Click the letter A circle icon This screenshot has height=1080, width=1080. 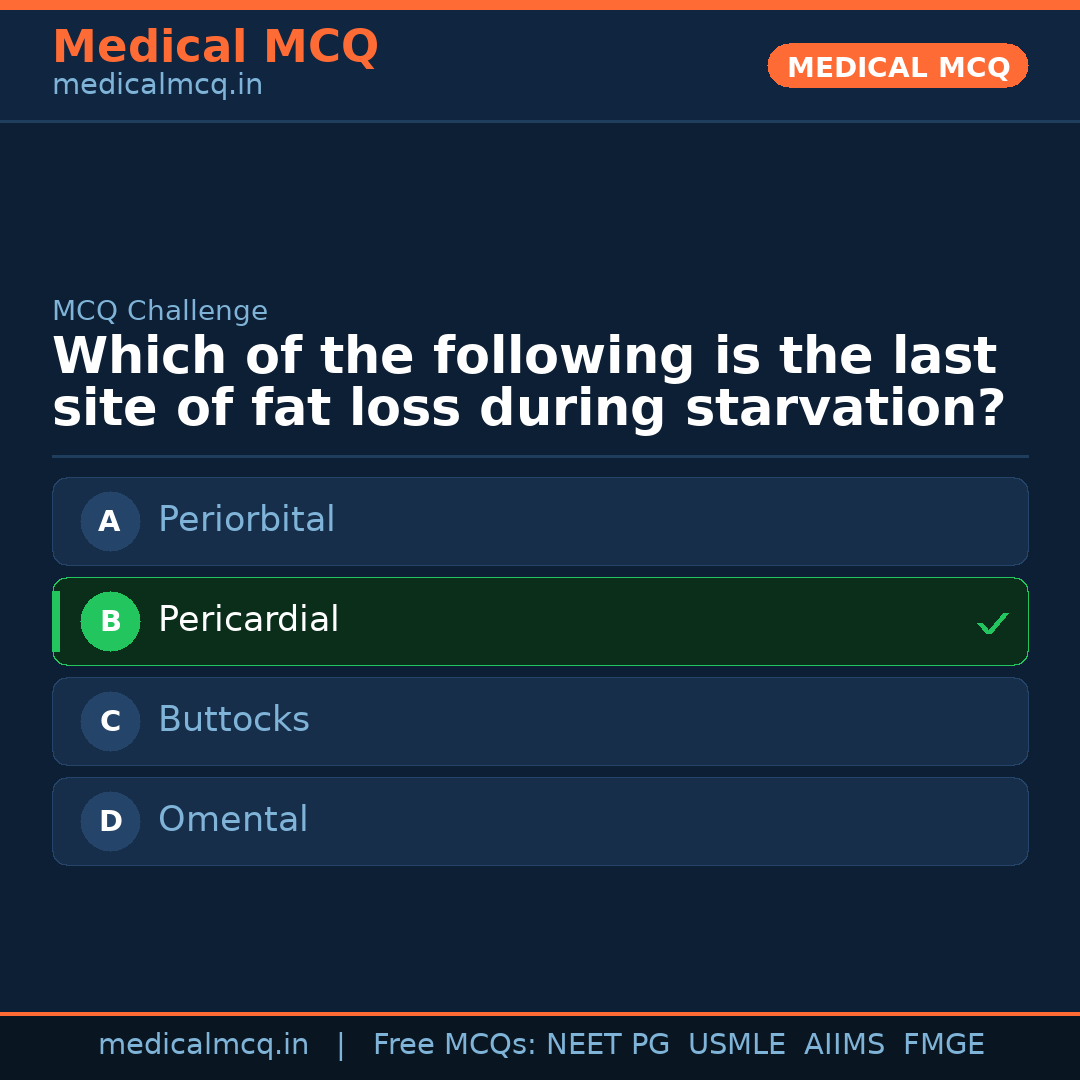click(x=110, y=521)
